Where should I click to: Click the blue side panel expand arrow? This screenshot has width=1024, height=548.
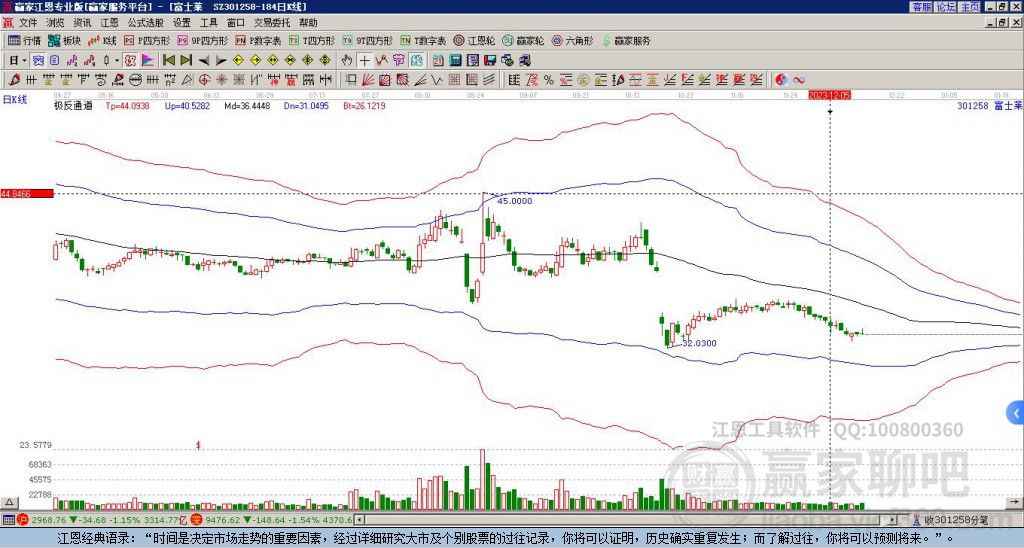click(x=1015, y=413)
